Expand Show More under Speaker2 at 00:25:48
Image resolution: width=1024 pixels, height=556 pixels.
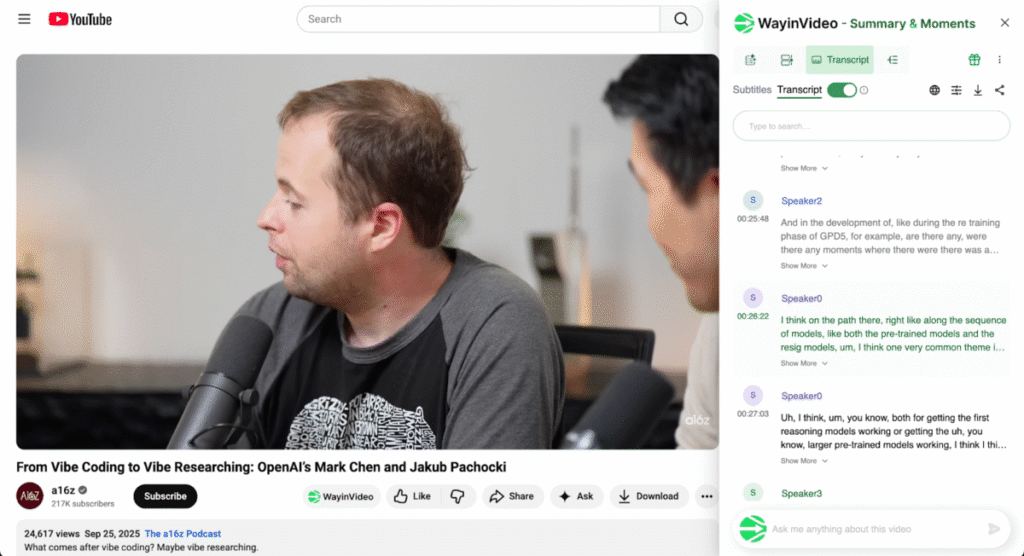tap(803, 266)
